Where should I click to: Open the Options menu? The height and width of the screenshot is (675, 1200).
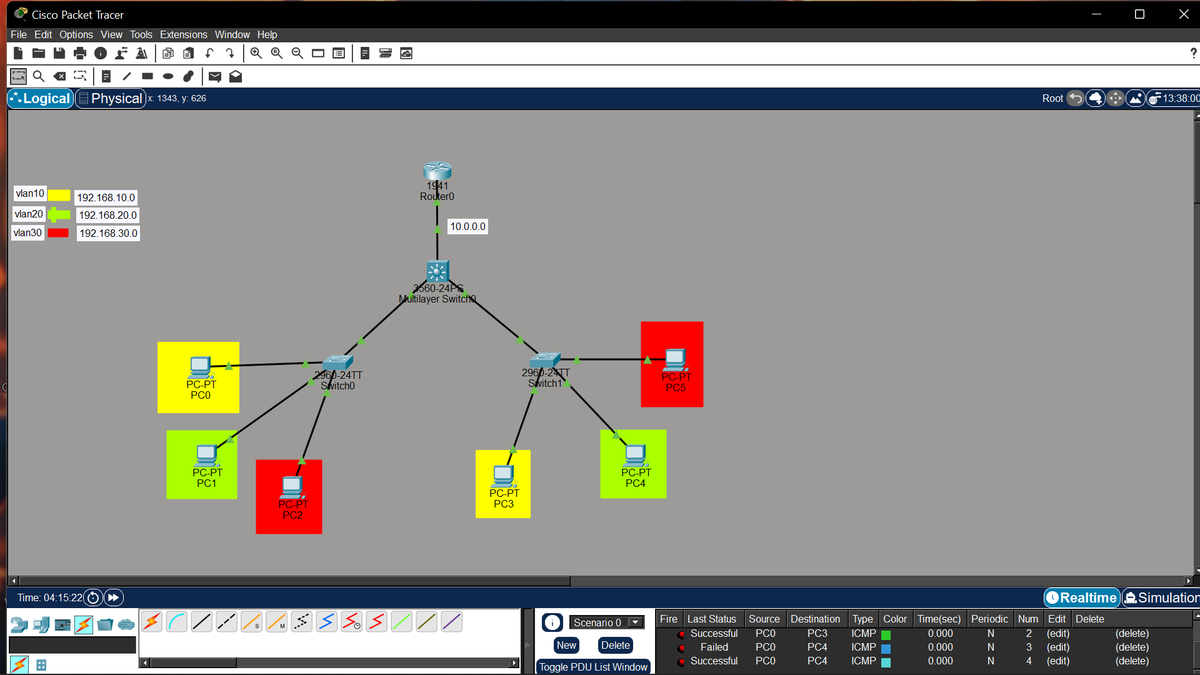pyautogui.click(x=76, y=34)
